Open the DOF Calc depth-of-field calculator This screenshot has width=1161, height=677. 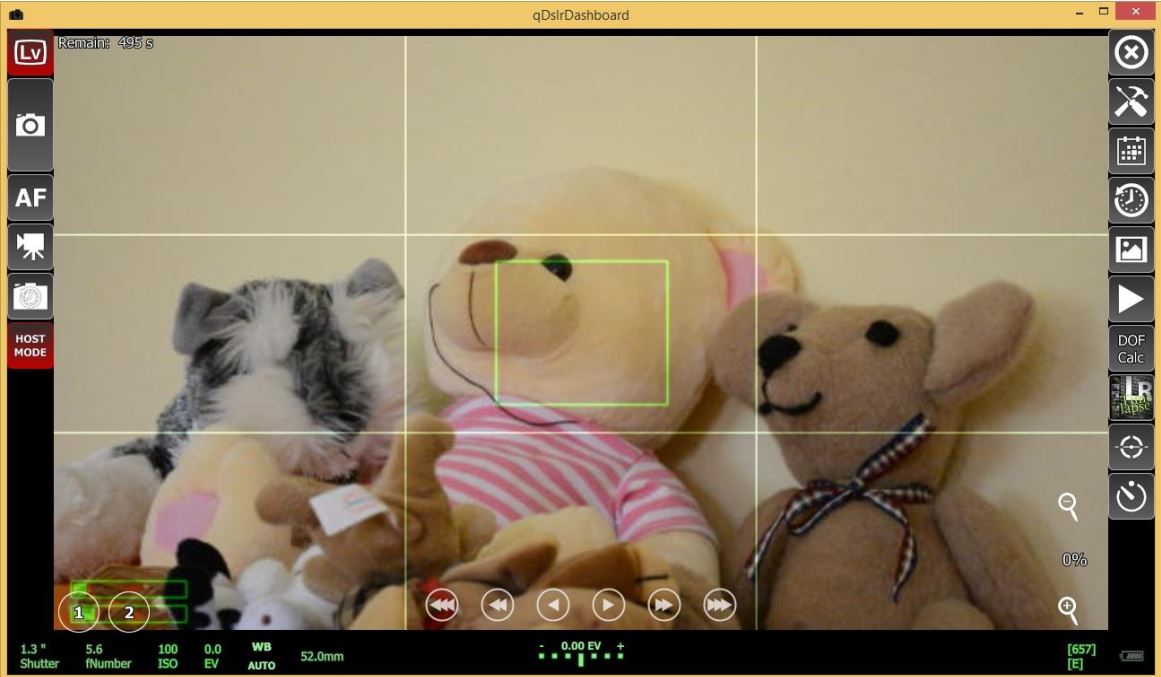pyautogui.click(x=1131, y=346)
